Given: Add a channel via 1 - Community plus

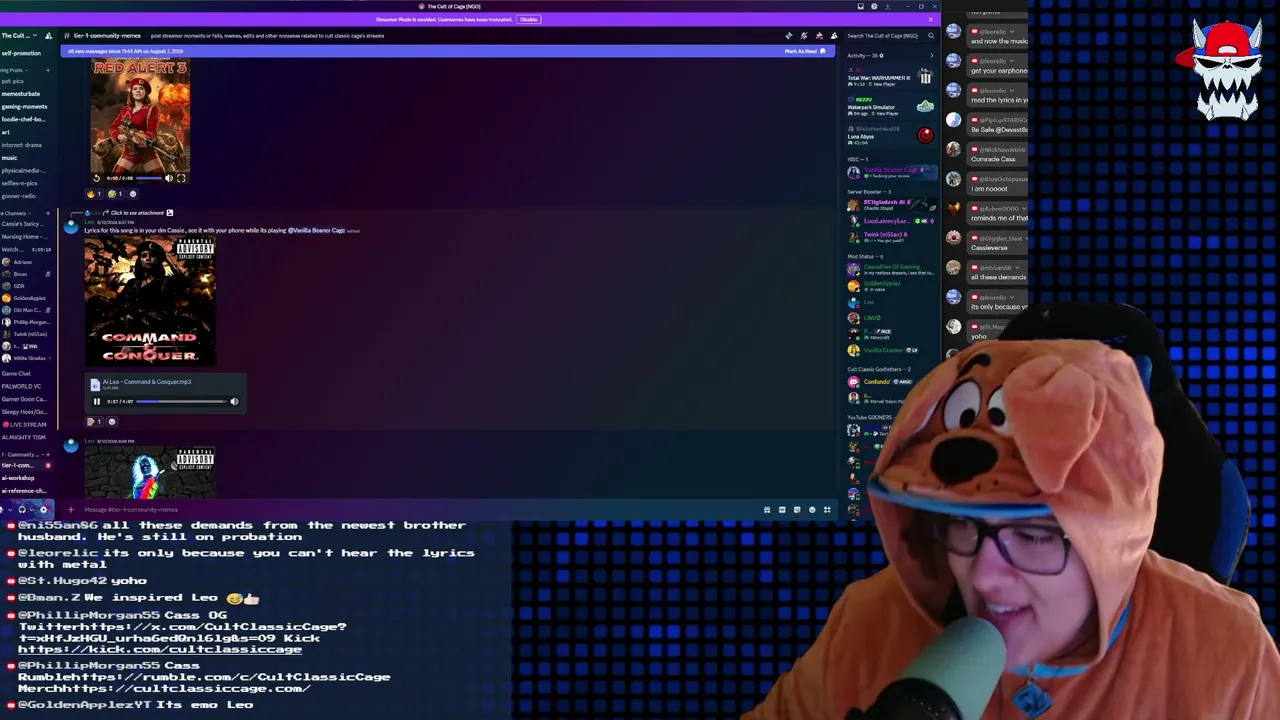Looking at the screenshot, I should 48,455.
